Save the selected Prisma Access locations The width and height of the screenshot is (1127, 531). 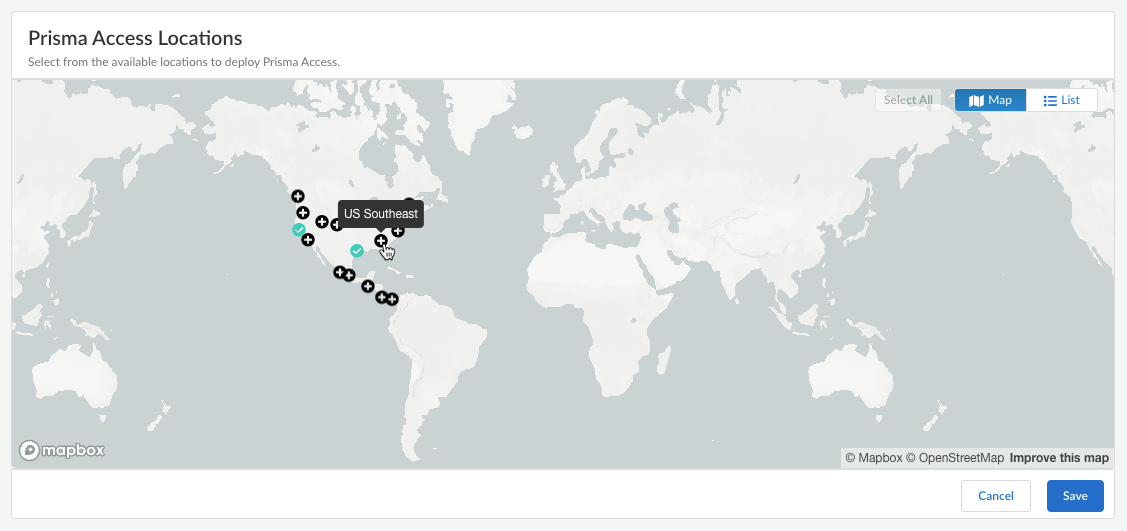(x=1075, y=496)
